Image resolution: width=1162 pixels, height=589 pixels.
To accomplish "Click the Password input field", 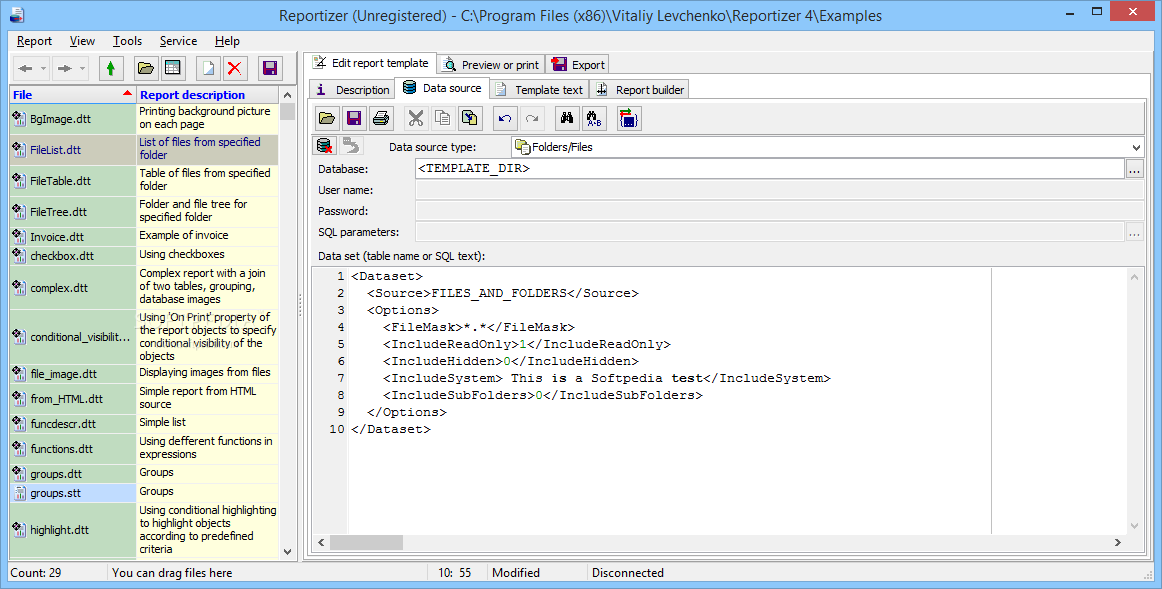I will (x=779, y=211).
